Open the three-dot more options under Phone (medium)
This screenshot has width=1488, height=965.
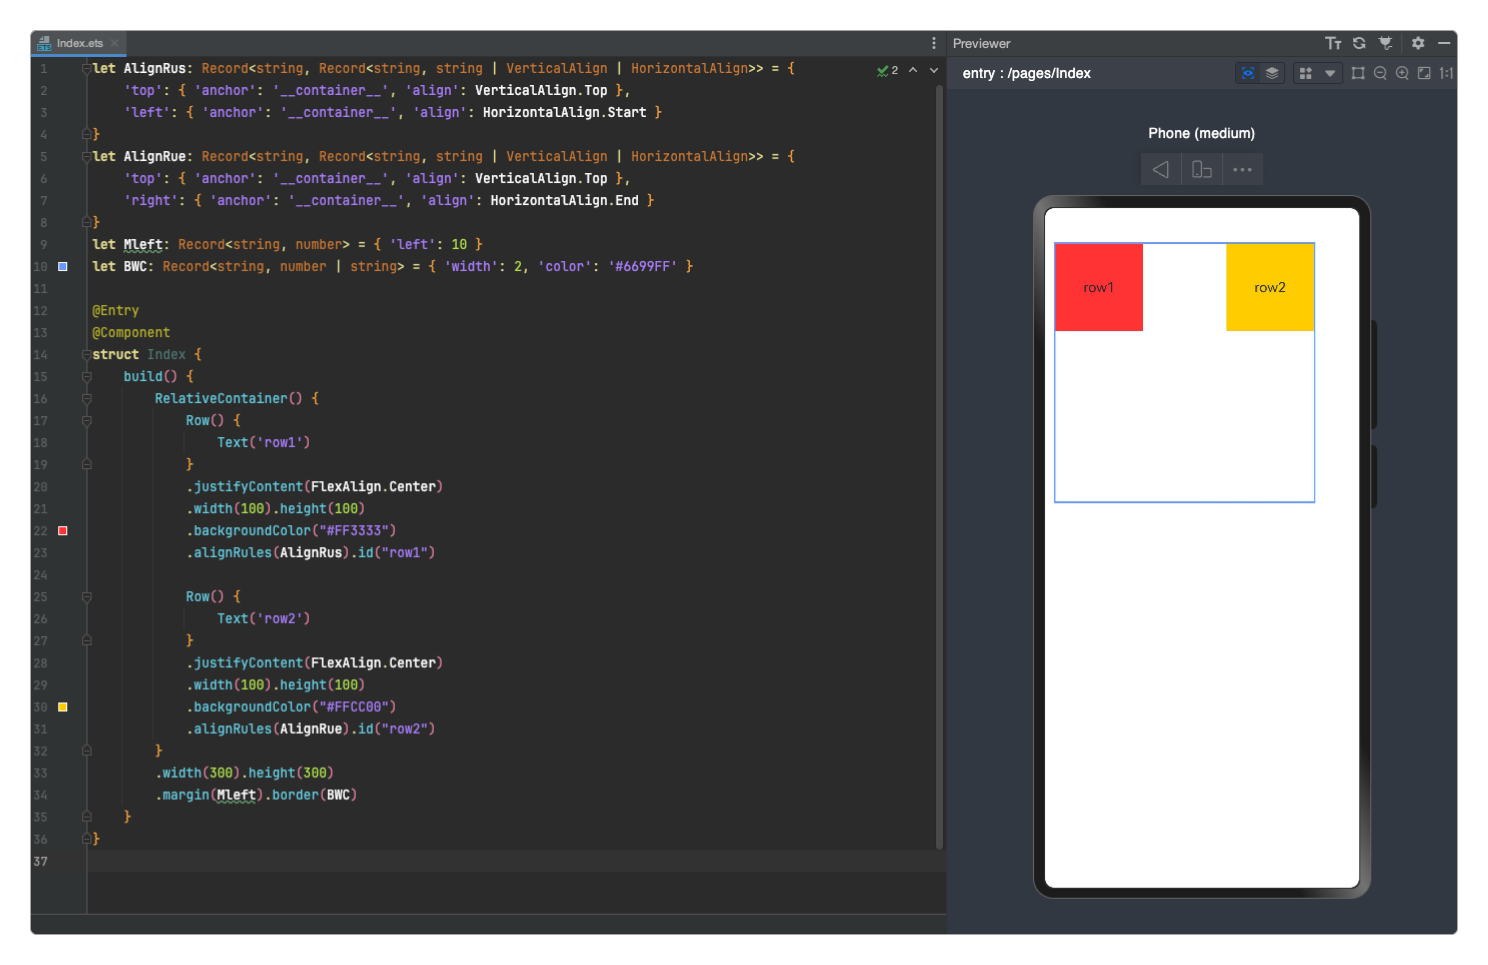1242,170
